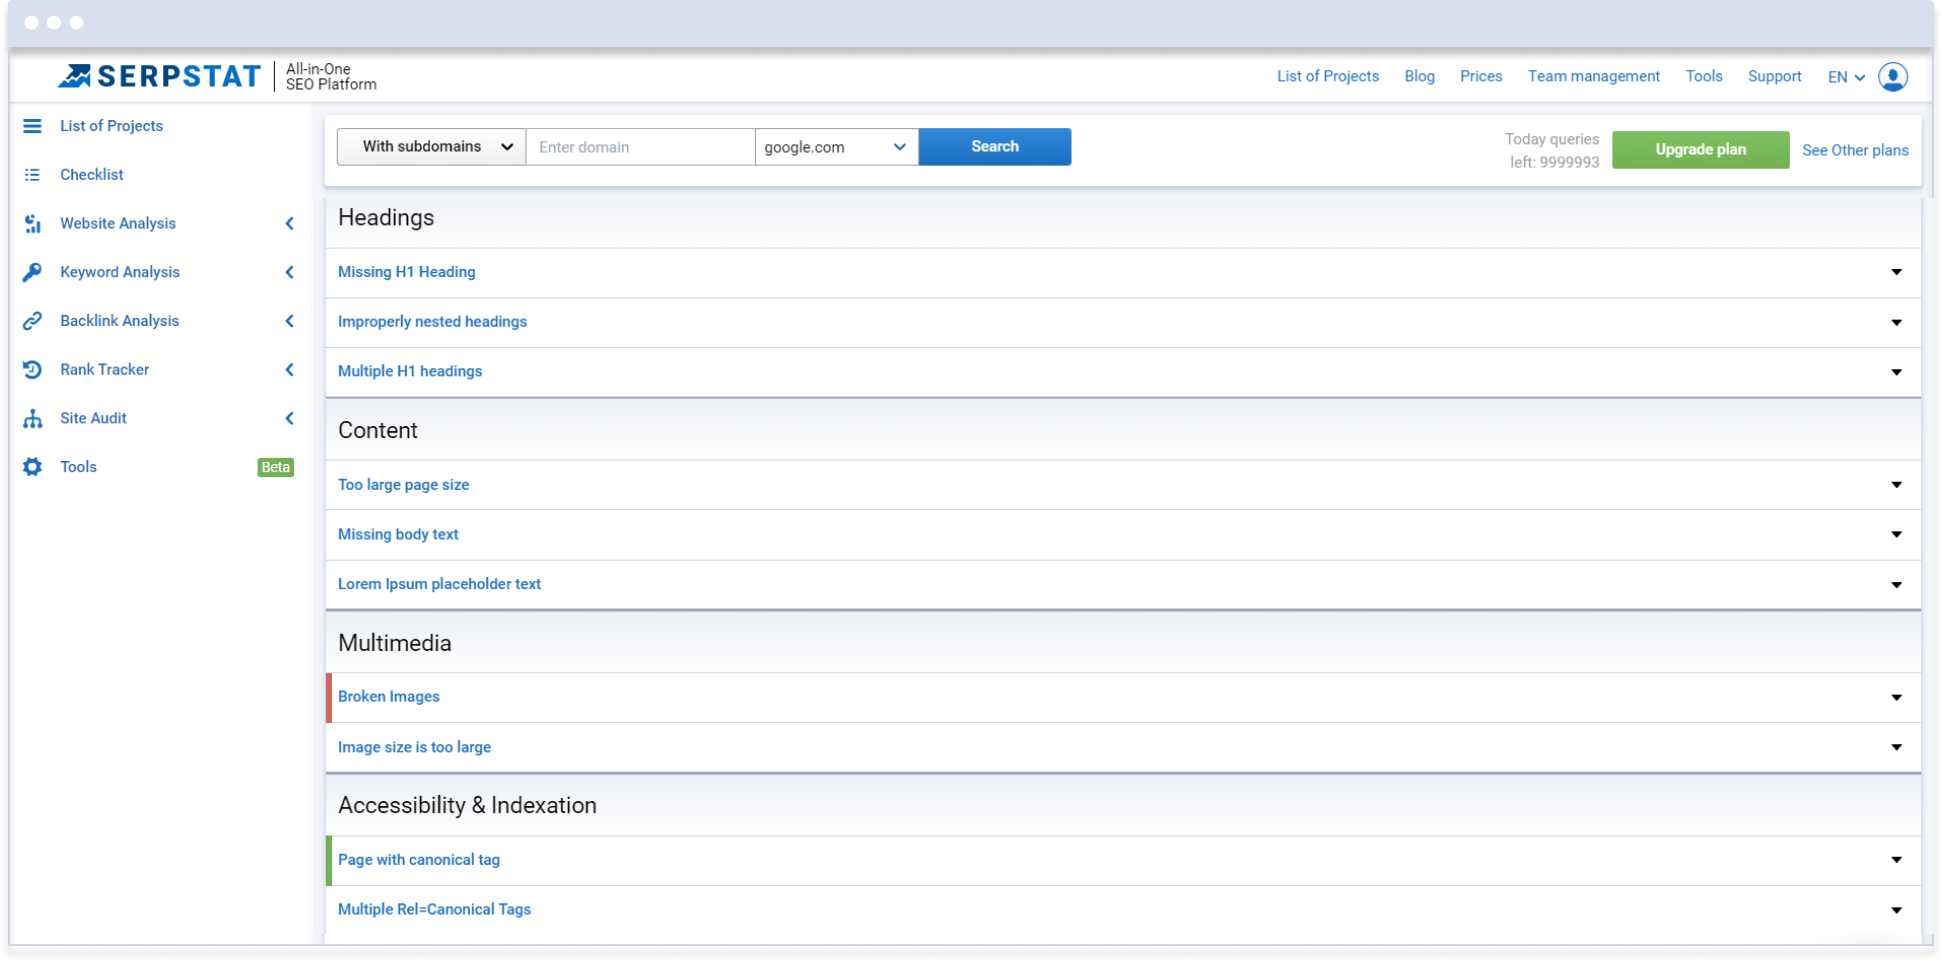
Task: Open the user profile avatar icon
Action: click(x=1893, y=77)
